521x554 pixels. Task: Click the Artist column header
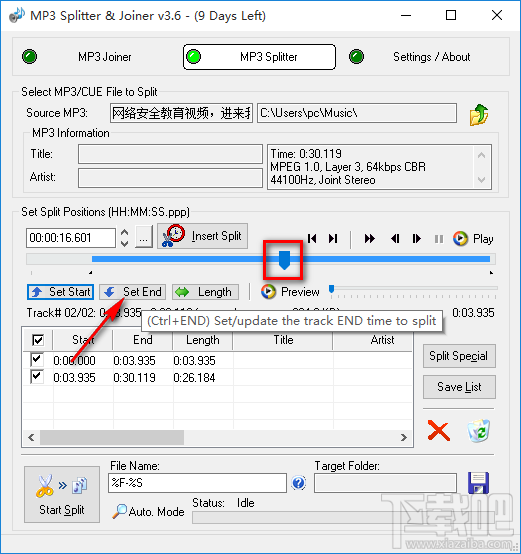373,340
